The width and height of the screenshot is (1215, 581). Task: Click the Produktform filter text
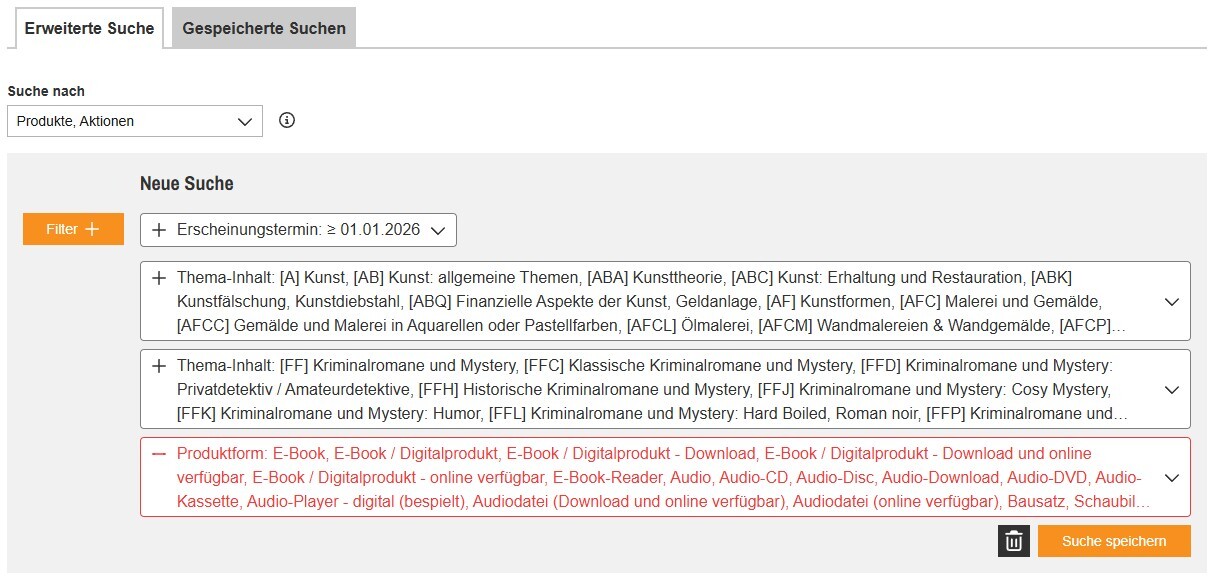point(660,477)
